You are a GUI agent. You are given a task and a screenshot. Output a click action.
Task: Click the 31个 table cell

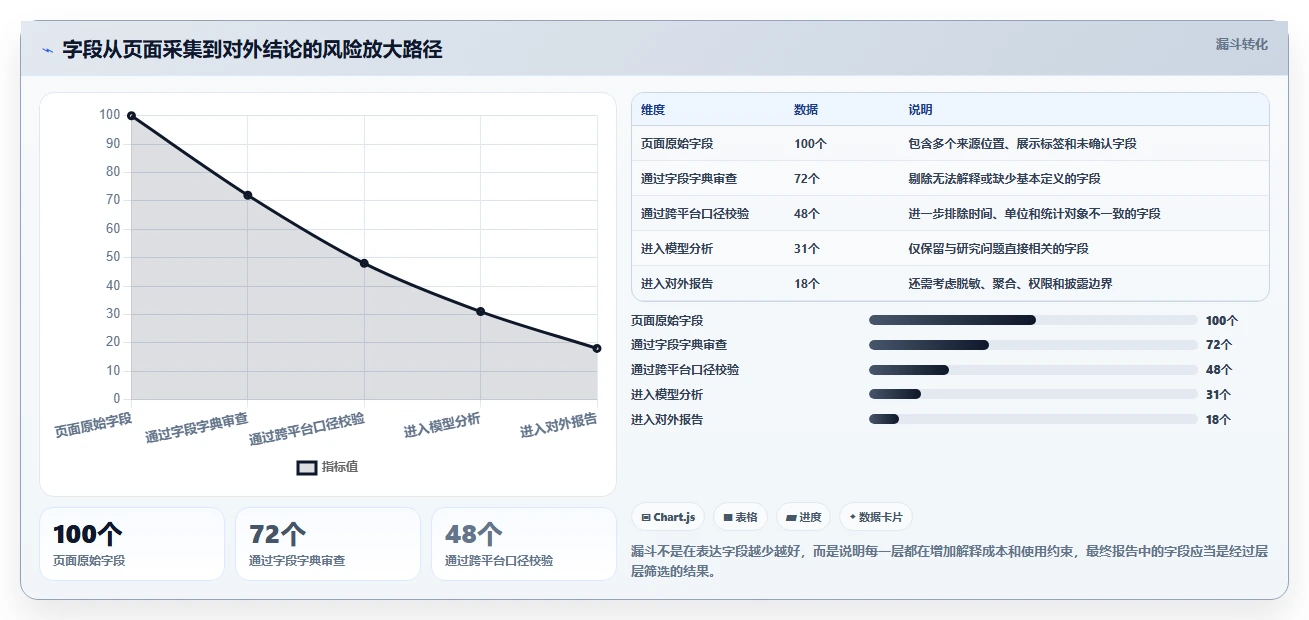click(x=807, y=249)
